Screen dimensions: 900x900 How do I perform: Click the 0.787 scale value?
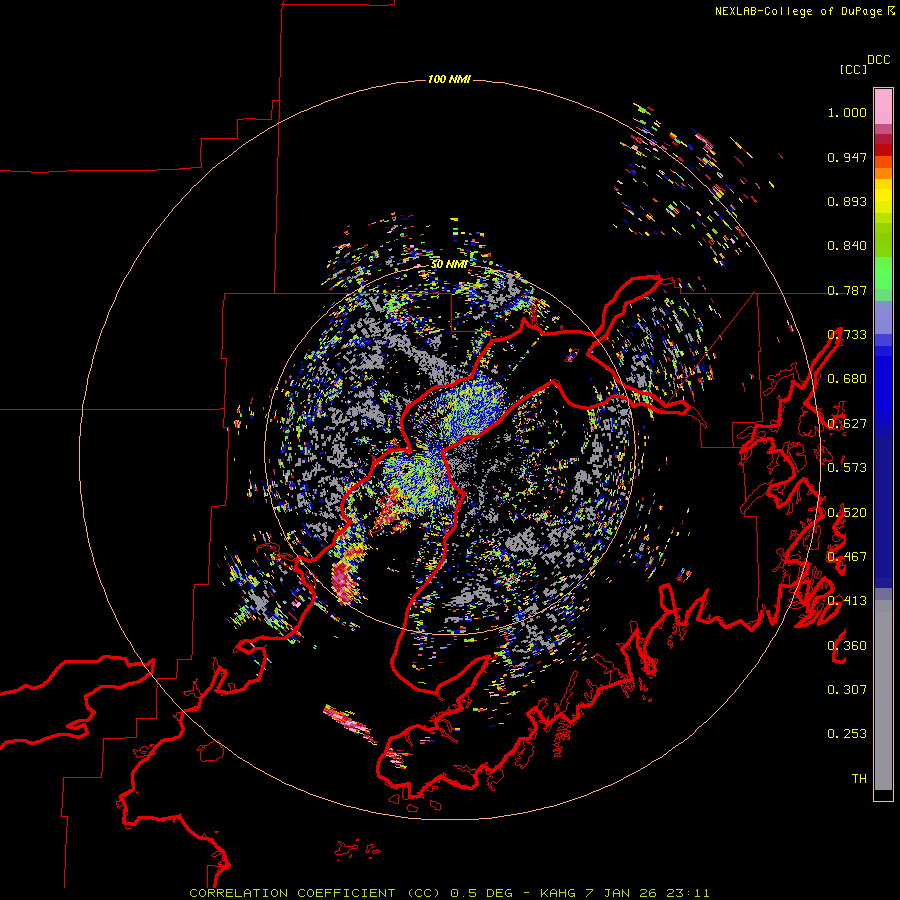point(847,290)
